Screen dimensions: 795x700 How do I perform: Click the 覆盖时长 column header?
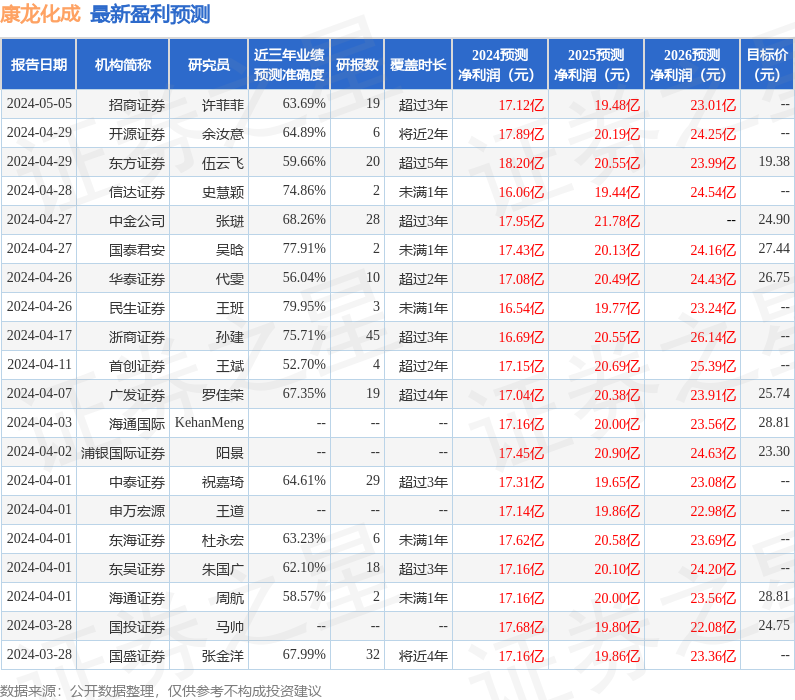tap(418, 64)
